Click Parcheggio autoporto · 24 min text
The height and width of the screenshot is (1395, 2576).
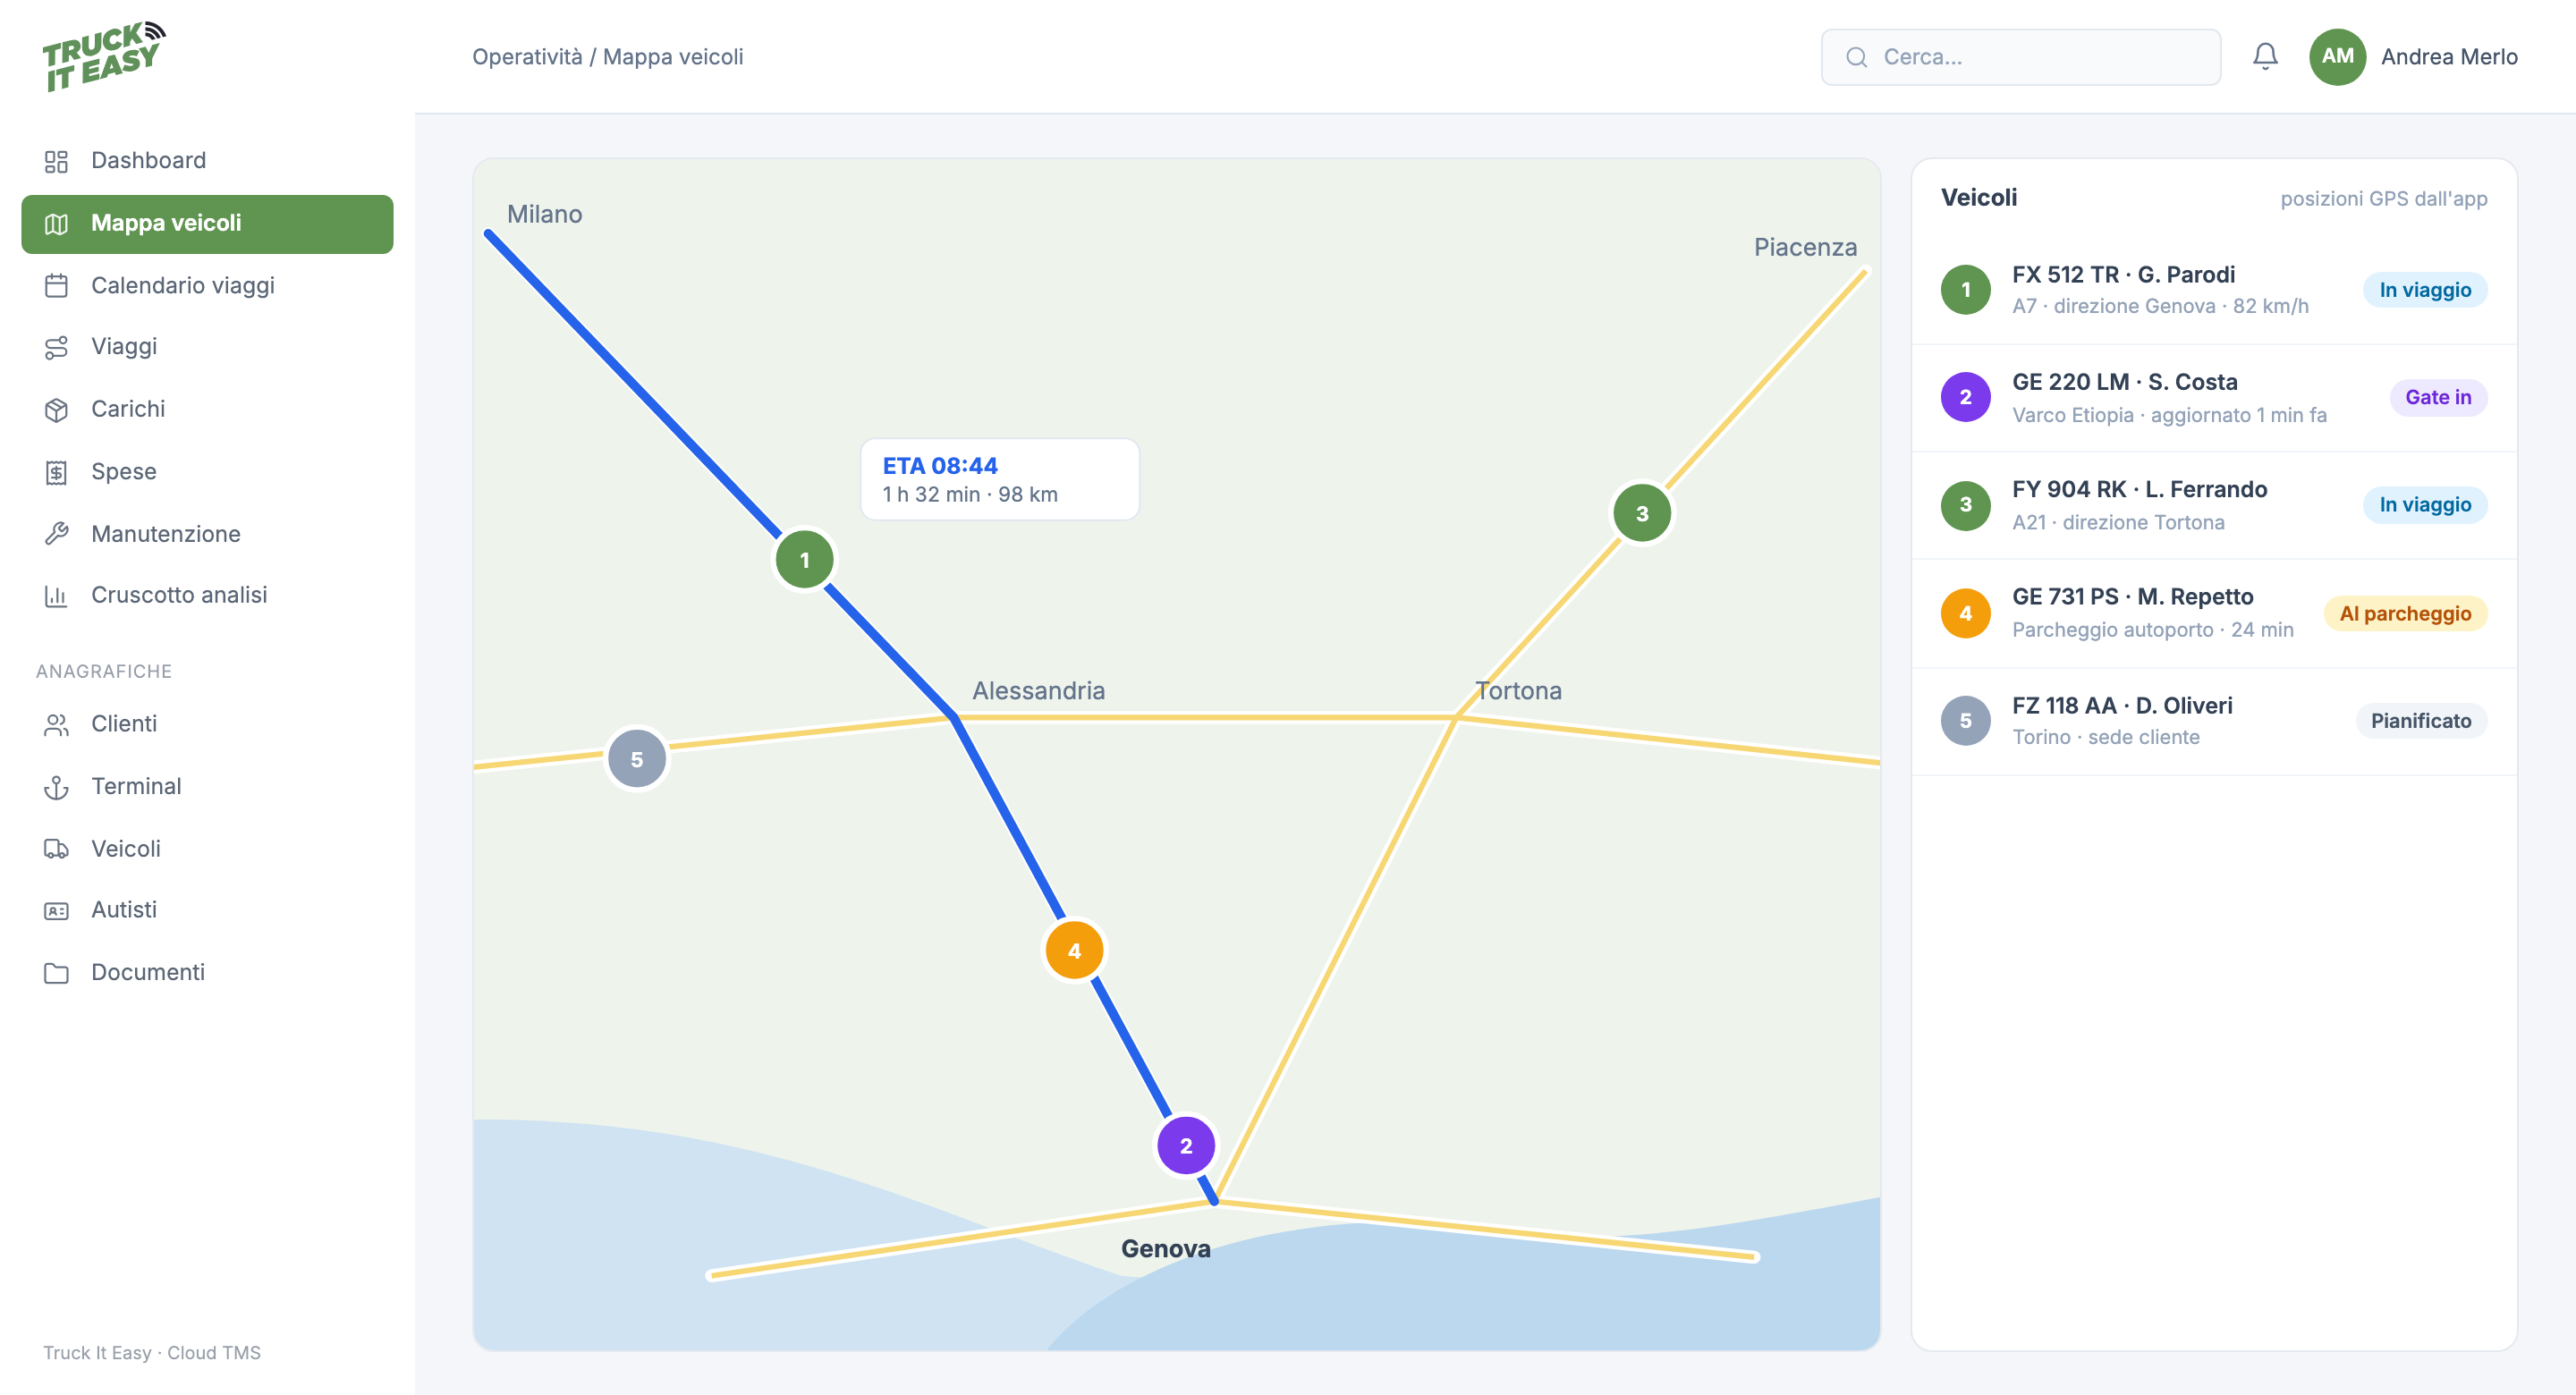[x=2152, y=630]
